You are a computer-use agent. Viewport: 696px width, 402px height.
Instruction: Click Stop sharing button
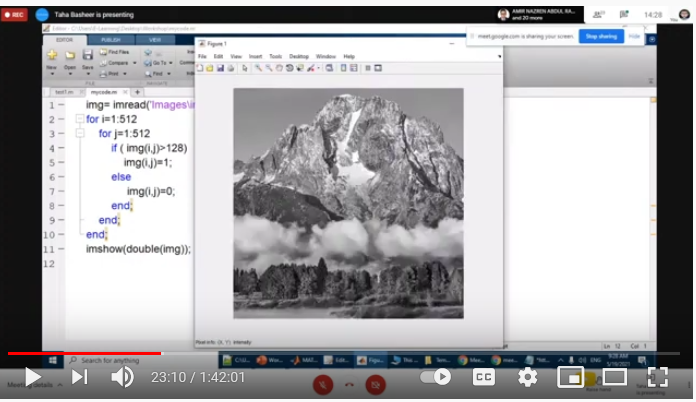coord(600,36)
